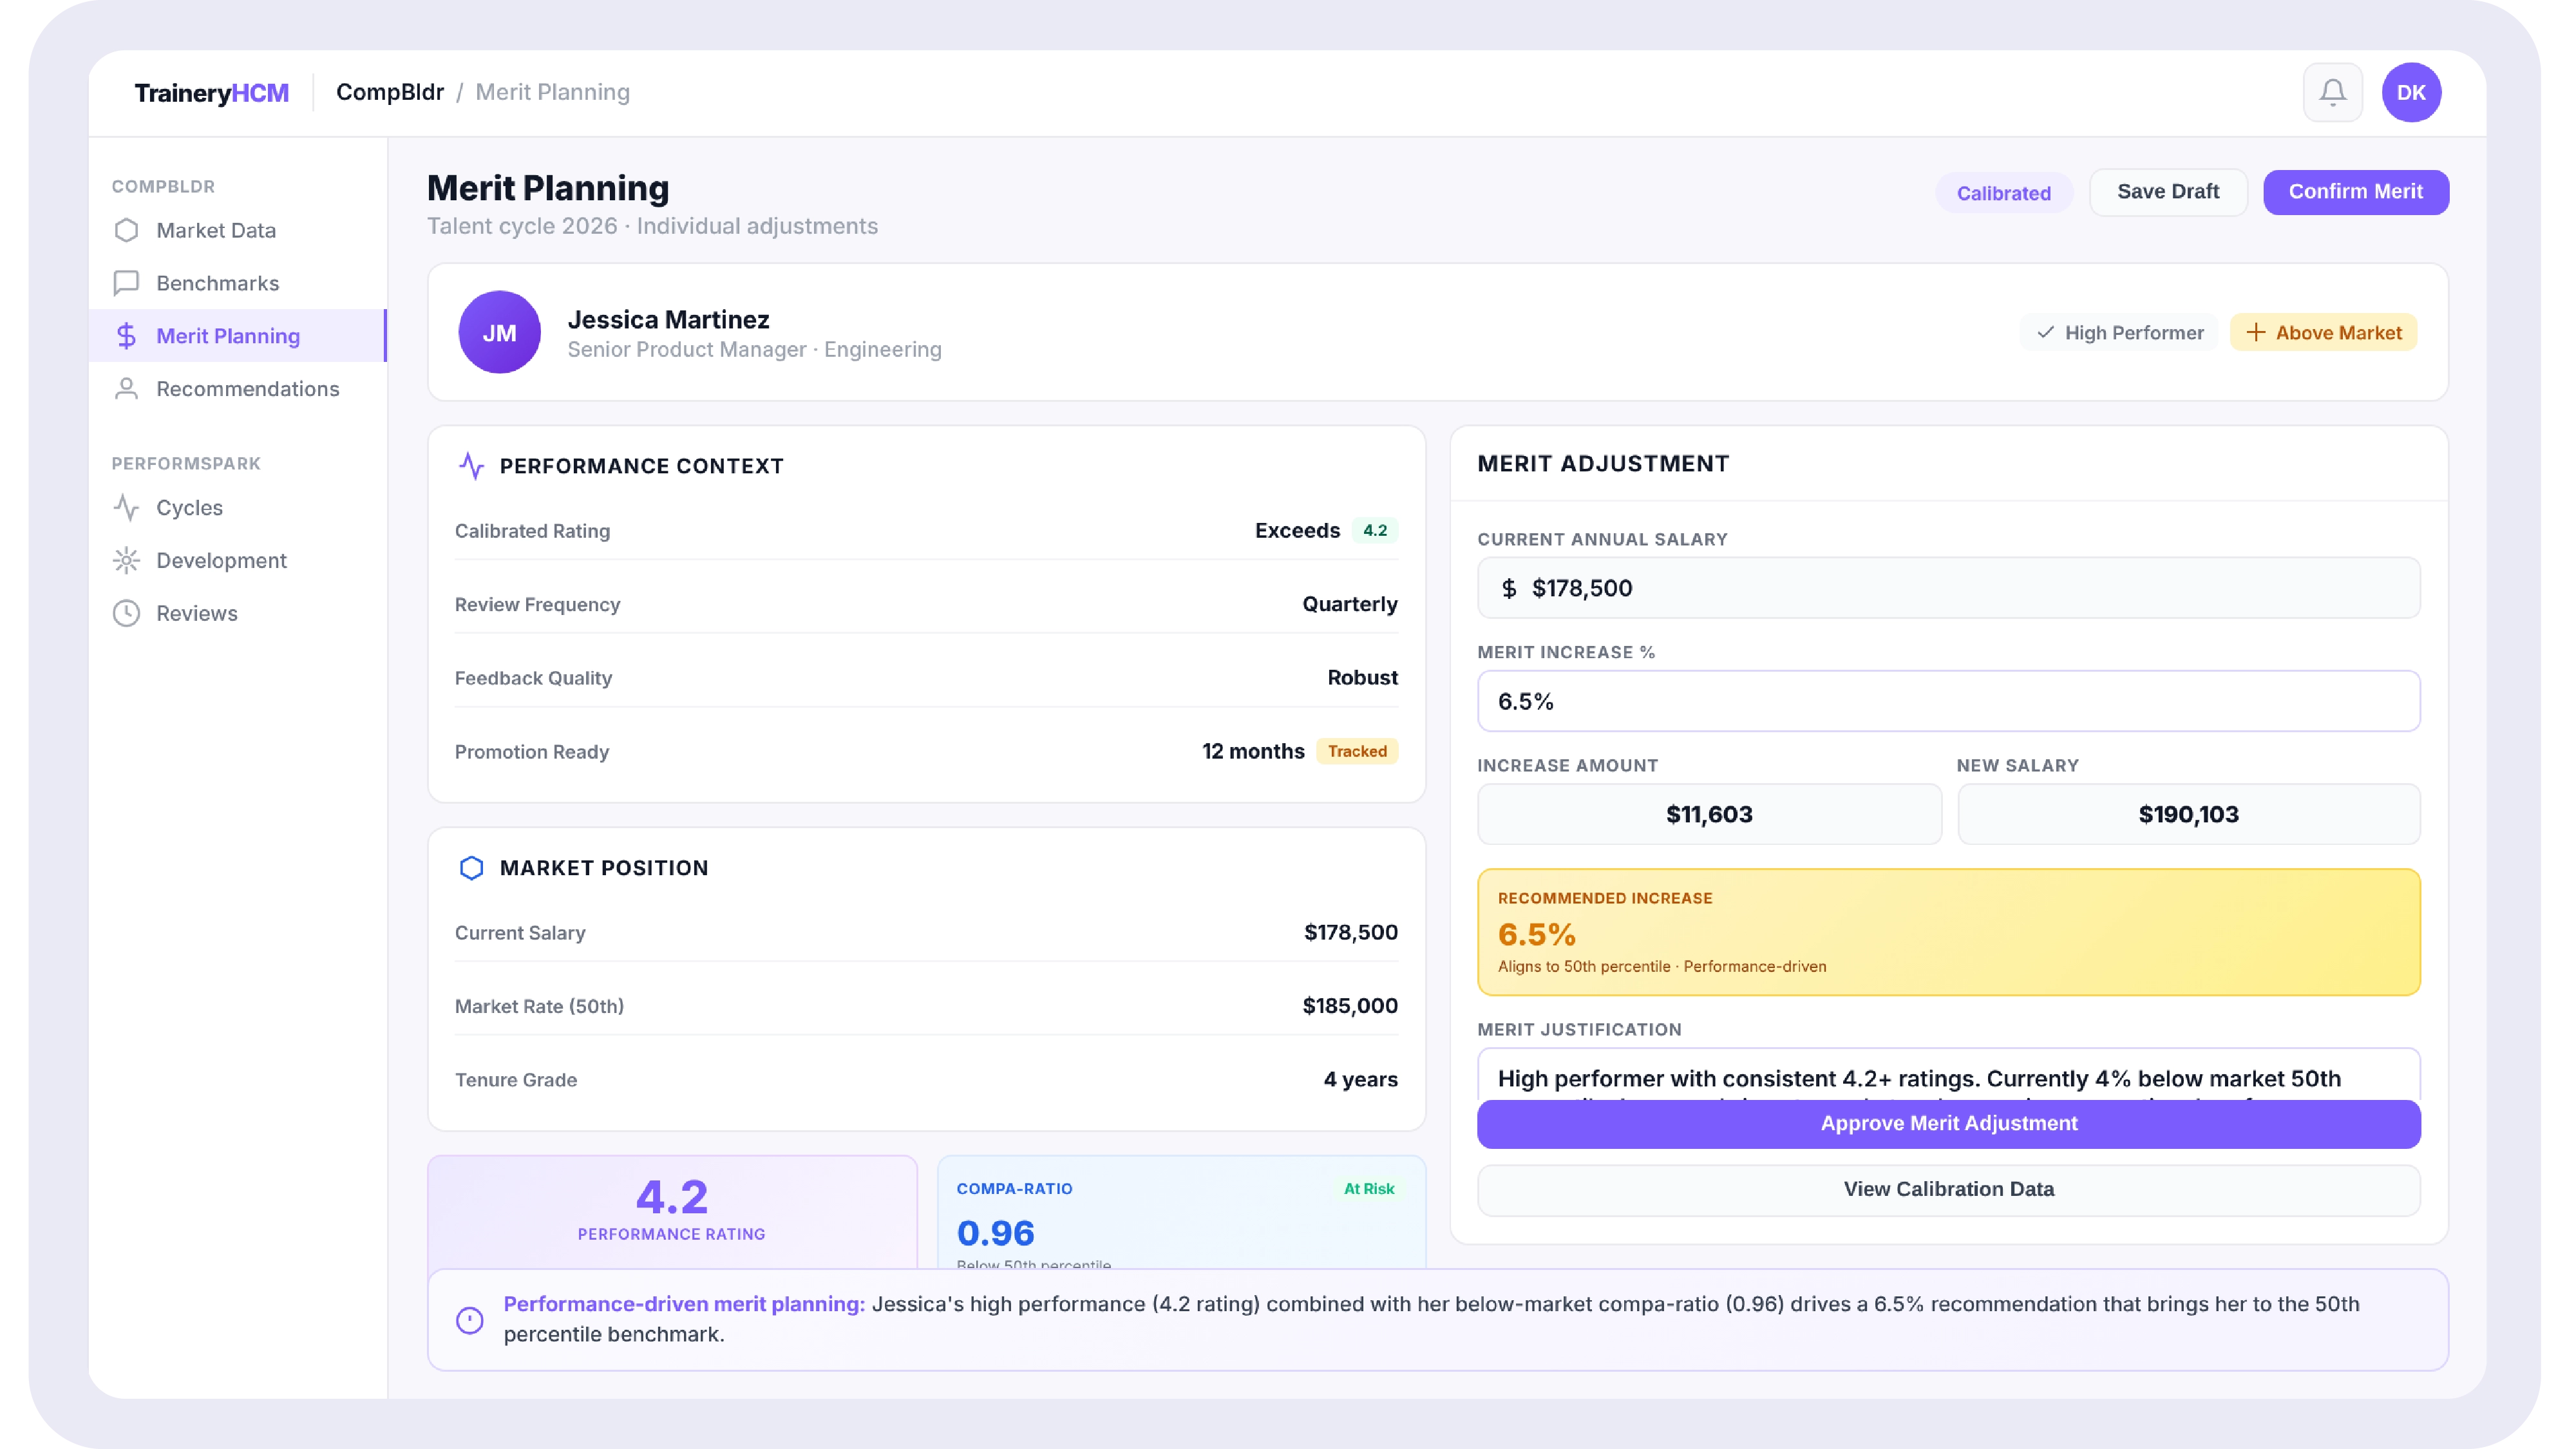2576x1449 pixels.
Task: Click Performance-driven merit planning heading text
Action: pyautogui.click(x=684, y=1304)
